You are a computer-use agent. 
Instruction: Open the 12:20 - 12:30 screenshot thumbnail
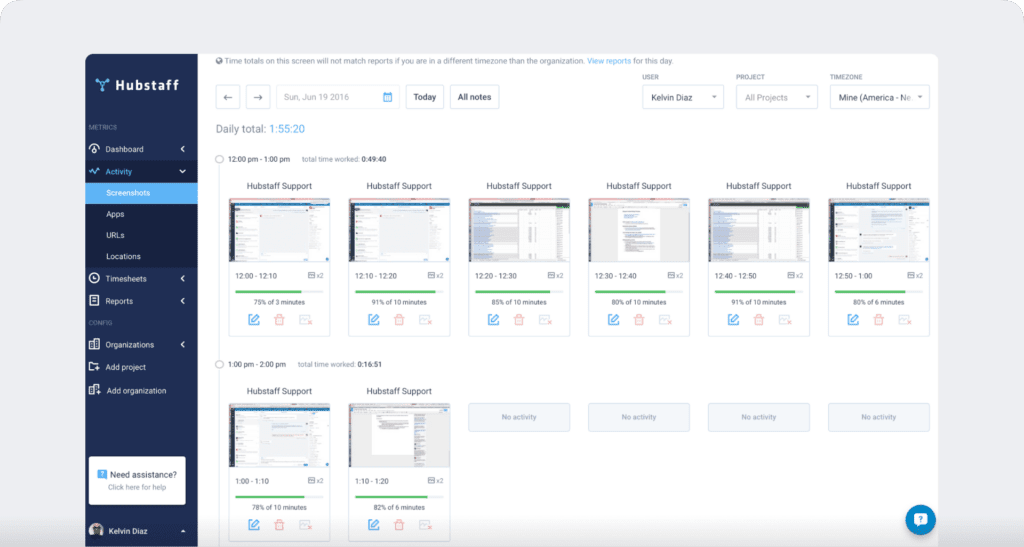point(519,230)
